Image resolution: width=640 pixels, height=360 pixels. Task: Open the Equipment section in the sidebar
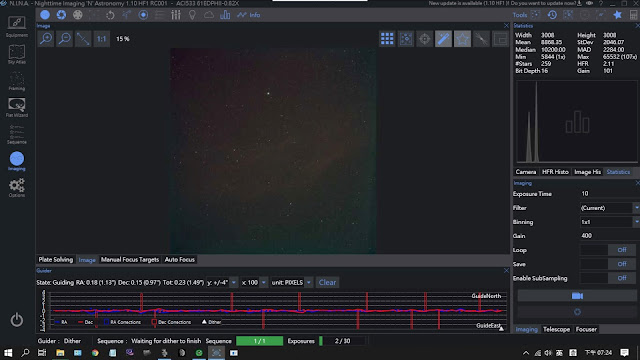point(17,26)
